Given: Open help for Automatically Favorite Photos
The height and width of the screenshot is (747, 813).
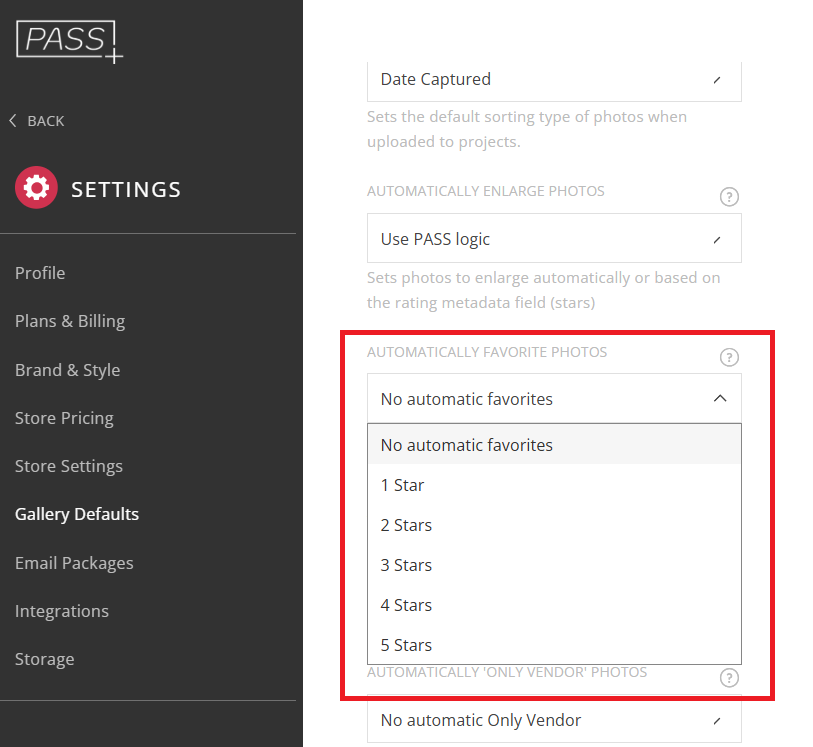Looking at the screenshot, I should tap(729, 357).
